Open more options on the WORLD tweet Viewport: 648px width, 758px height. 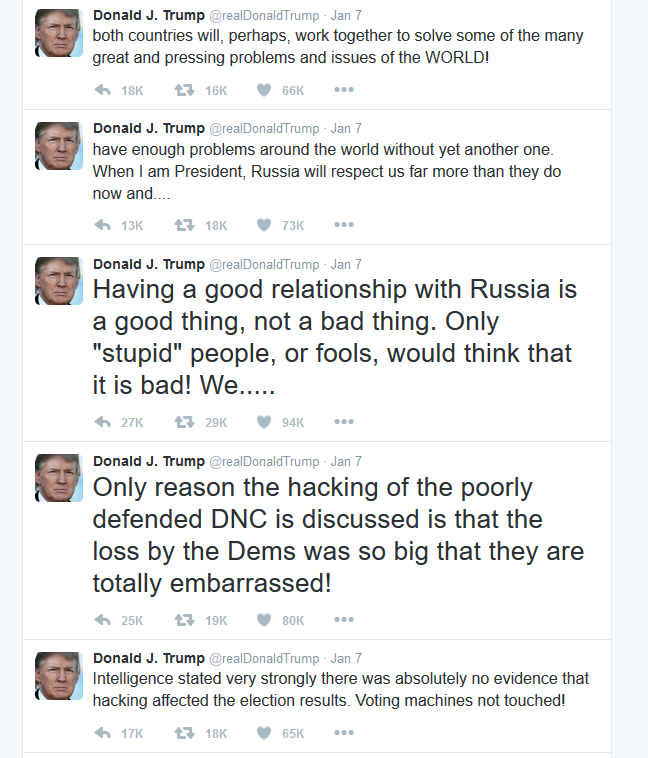[344, 90]
